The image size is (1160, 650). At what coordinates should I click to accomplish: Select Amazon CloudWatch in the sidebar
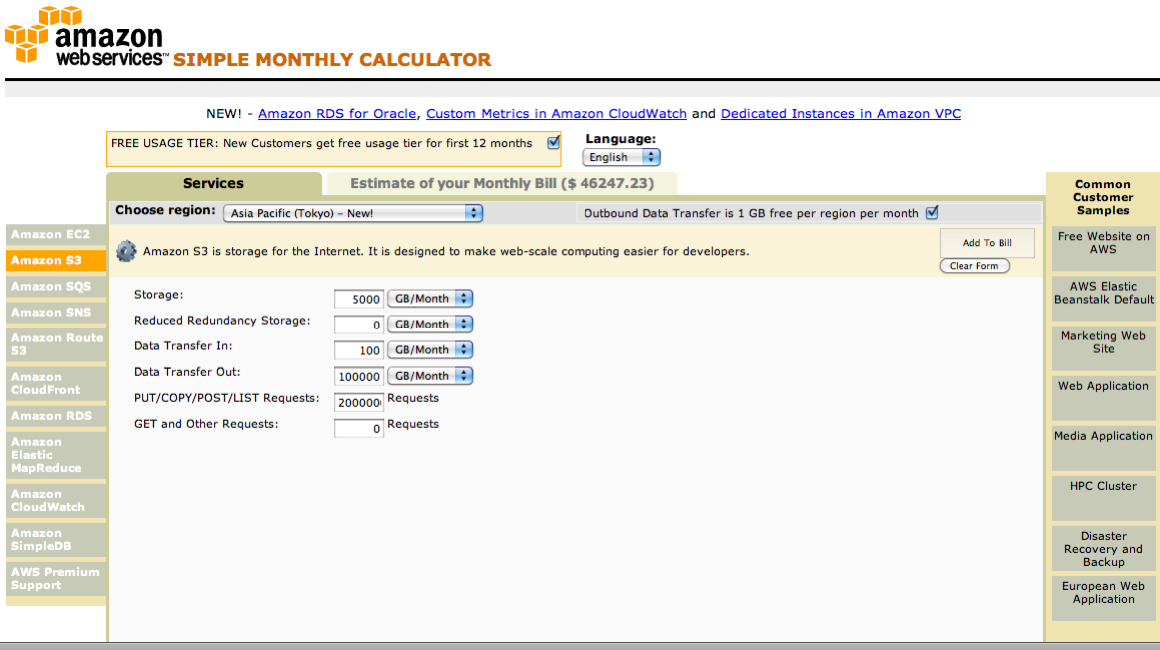pyautogui.click(x=55, y=501)
